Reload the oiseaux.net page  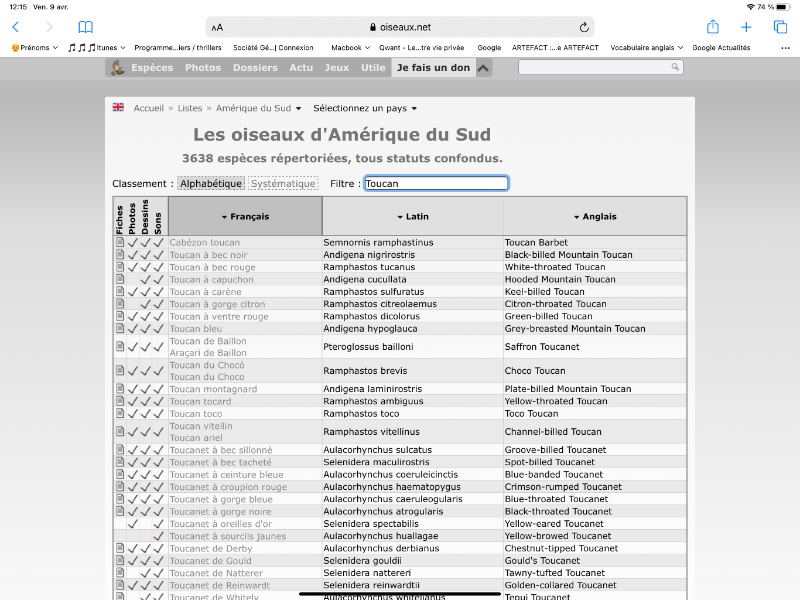pyautogui.click(x=584, y=27)
